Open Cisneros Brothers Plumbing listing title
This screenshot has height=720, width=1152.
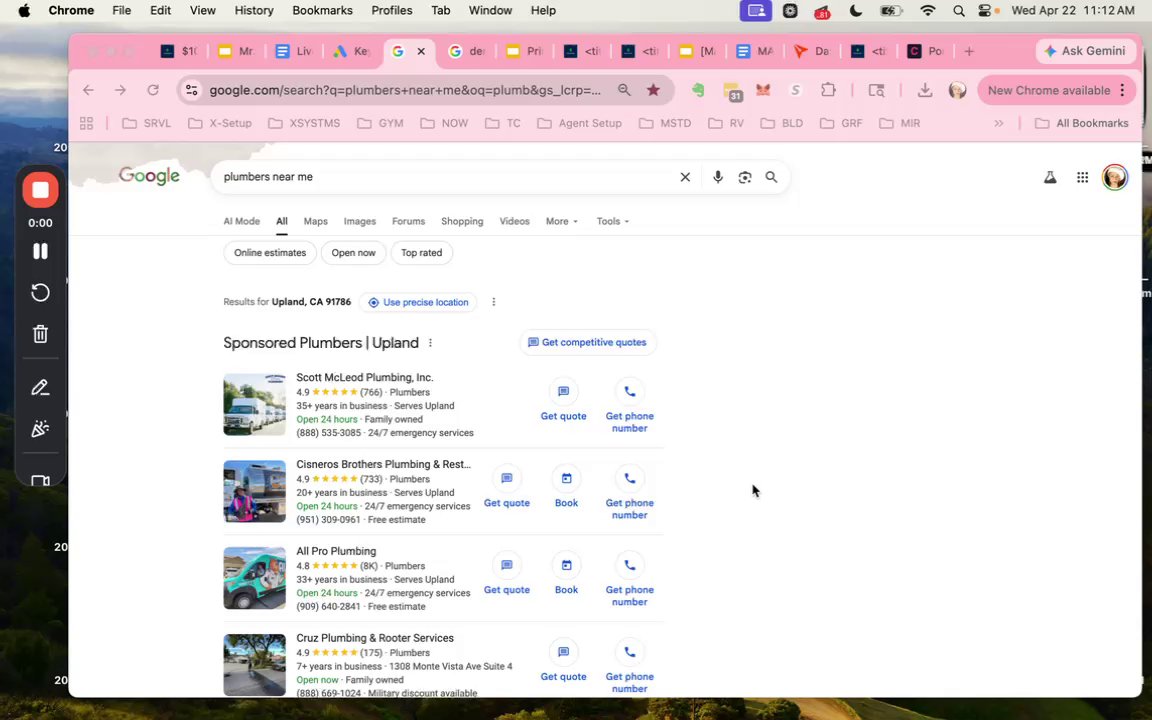point(384,464)
